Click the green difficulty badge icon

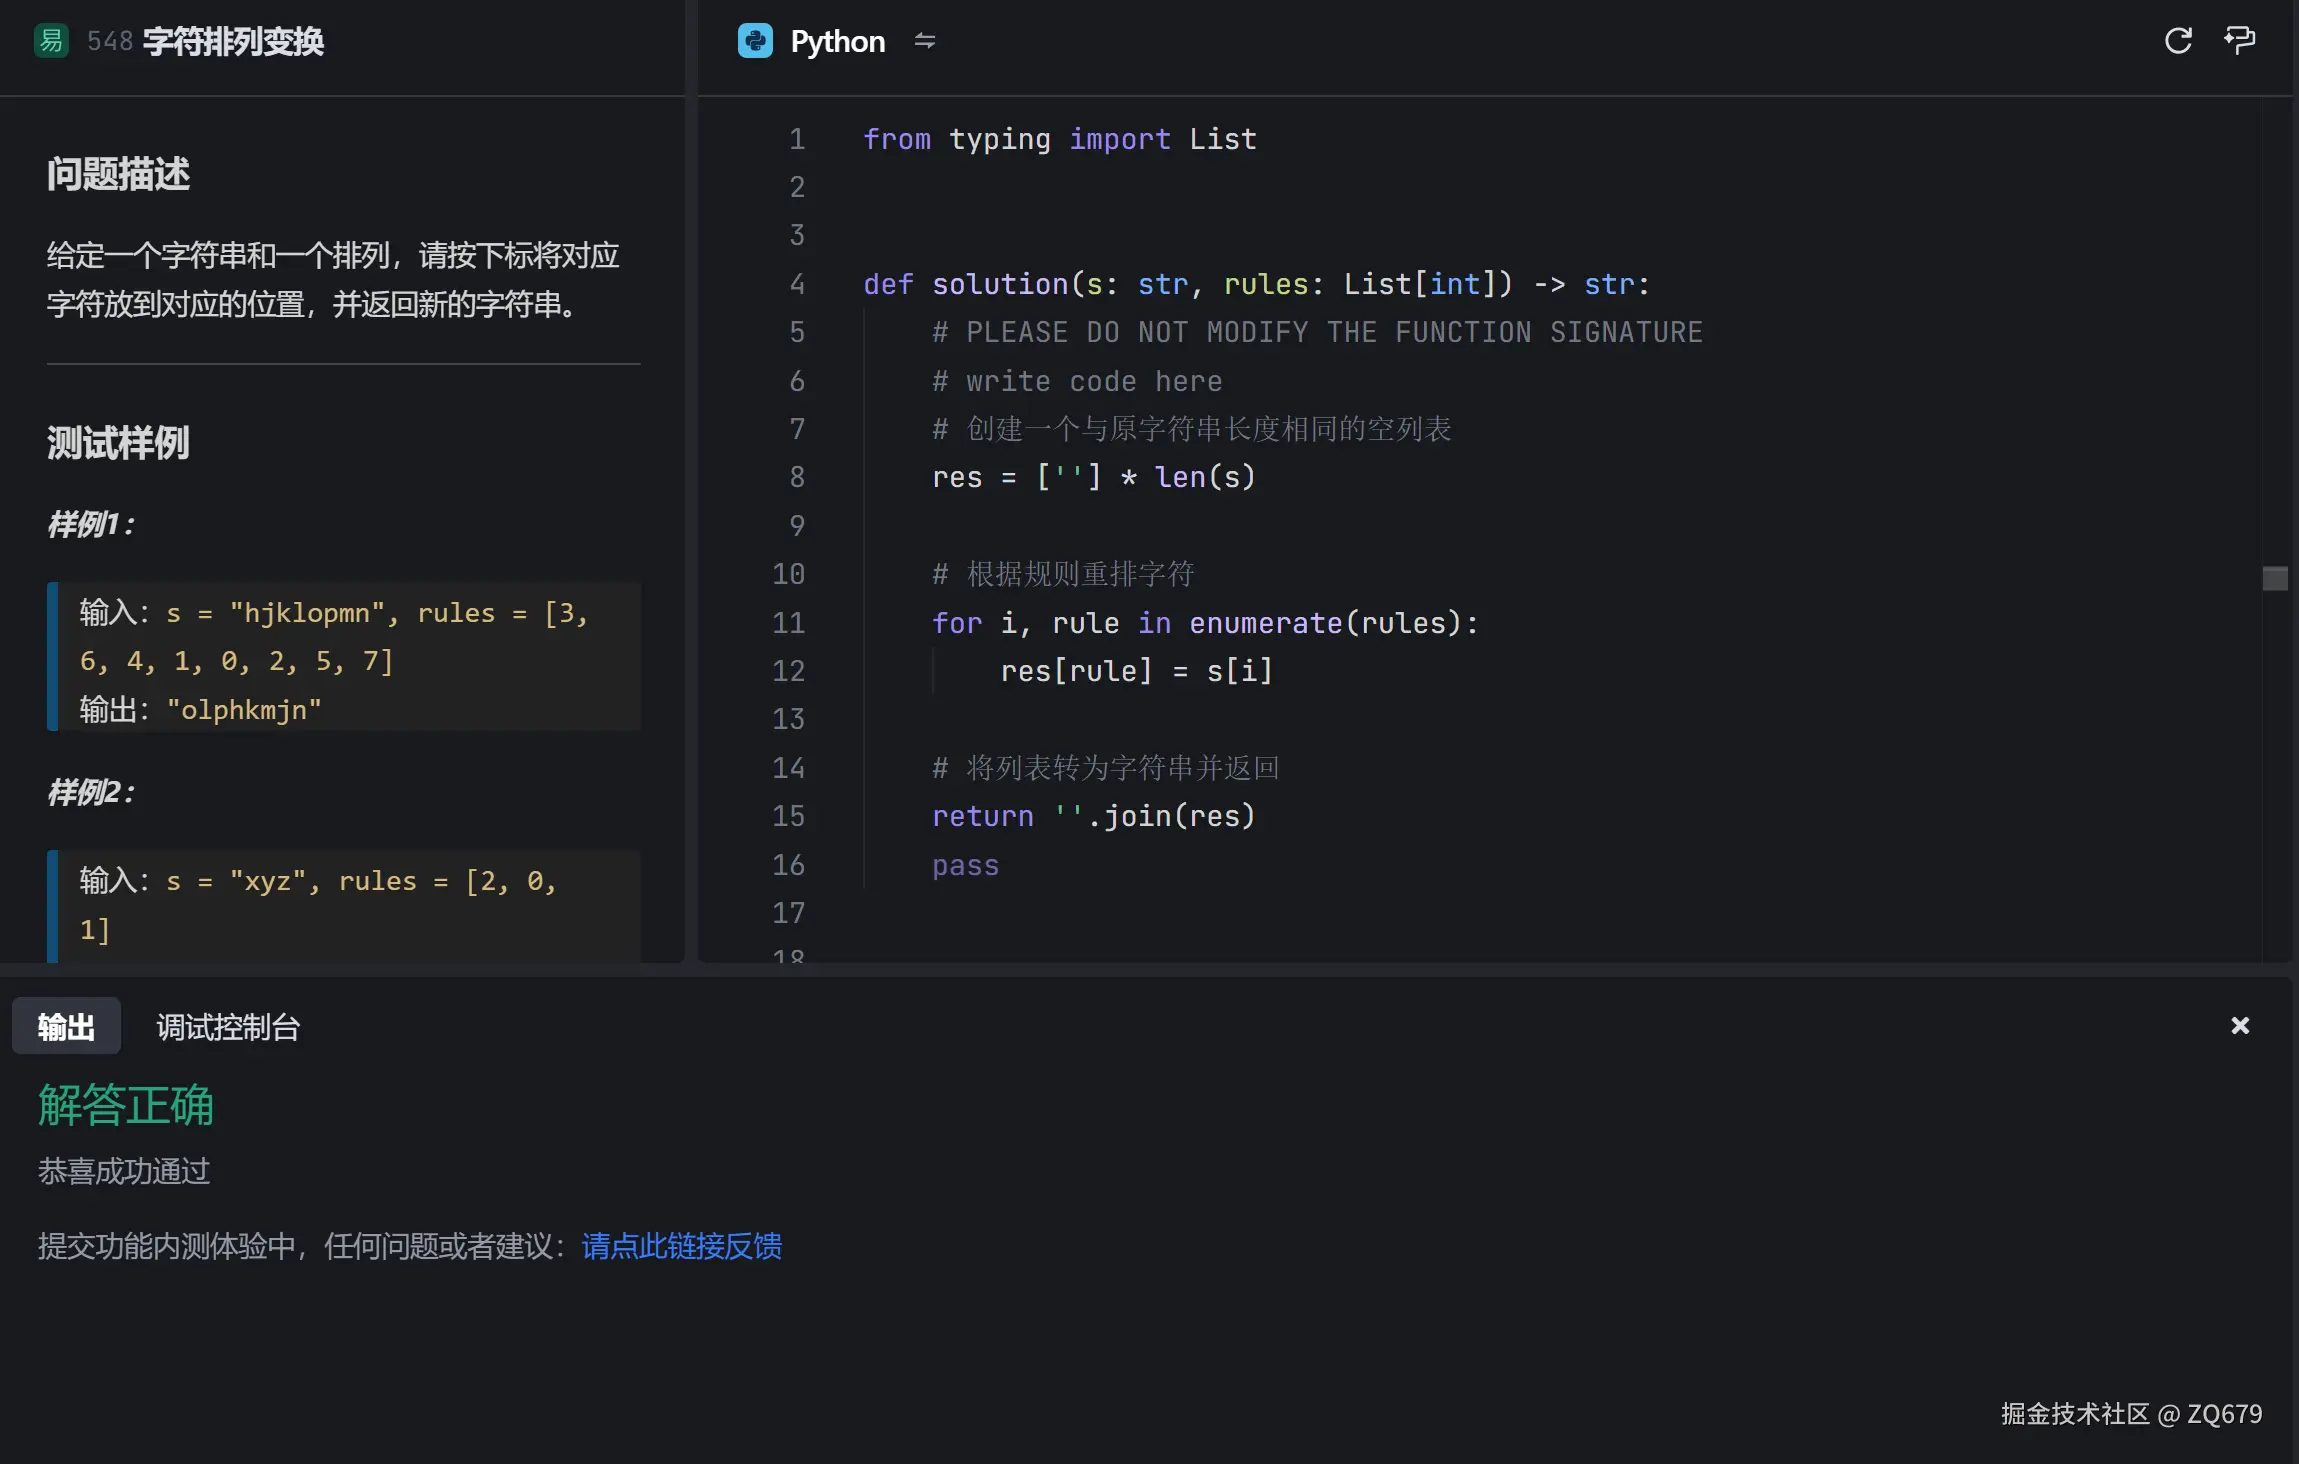click(51, 41)
